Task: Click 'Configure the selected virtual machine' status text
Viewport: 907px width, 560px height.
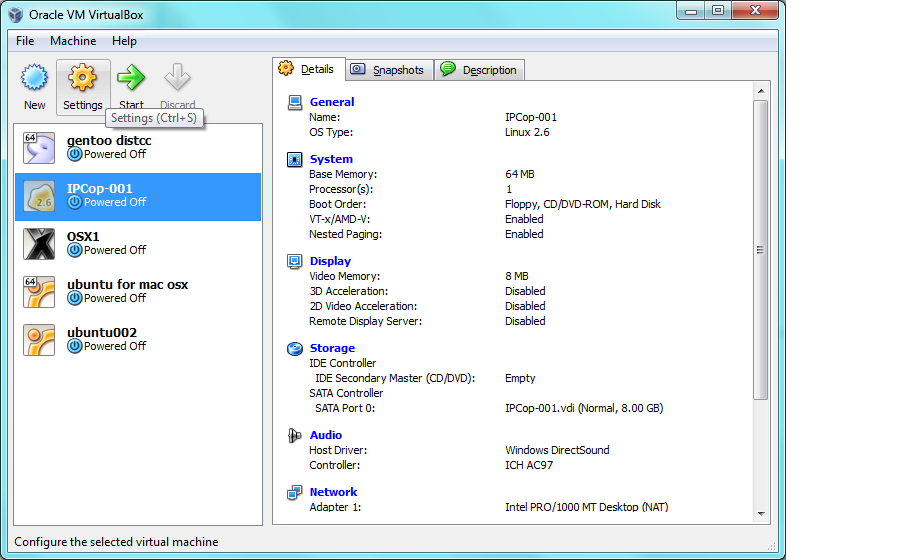Action: tap(116, 542)
